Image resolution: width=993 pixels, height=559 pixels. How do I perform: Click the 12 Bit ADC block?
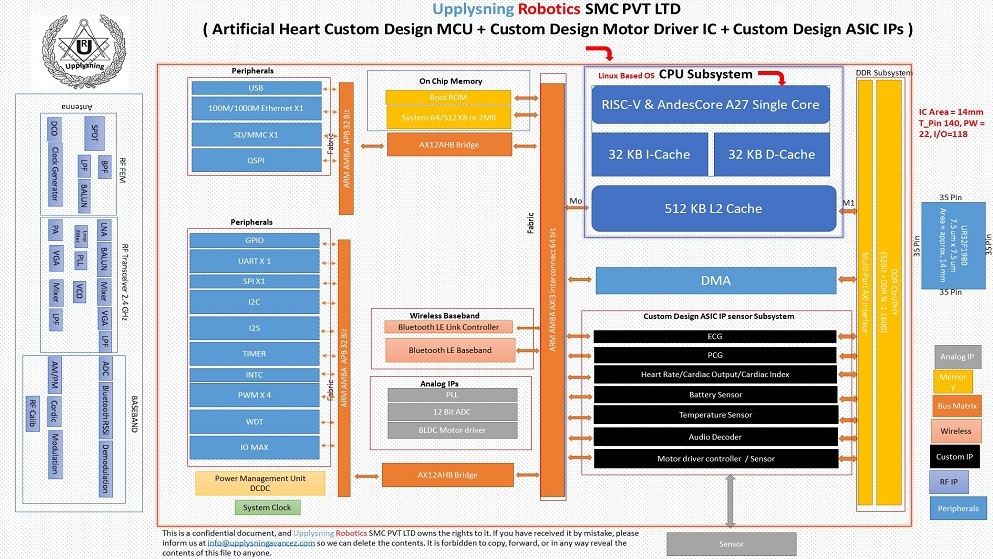pos(452,412)
